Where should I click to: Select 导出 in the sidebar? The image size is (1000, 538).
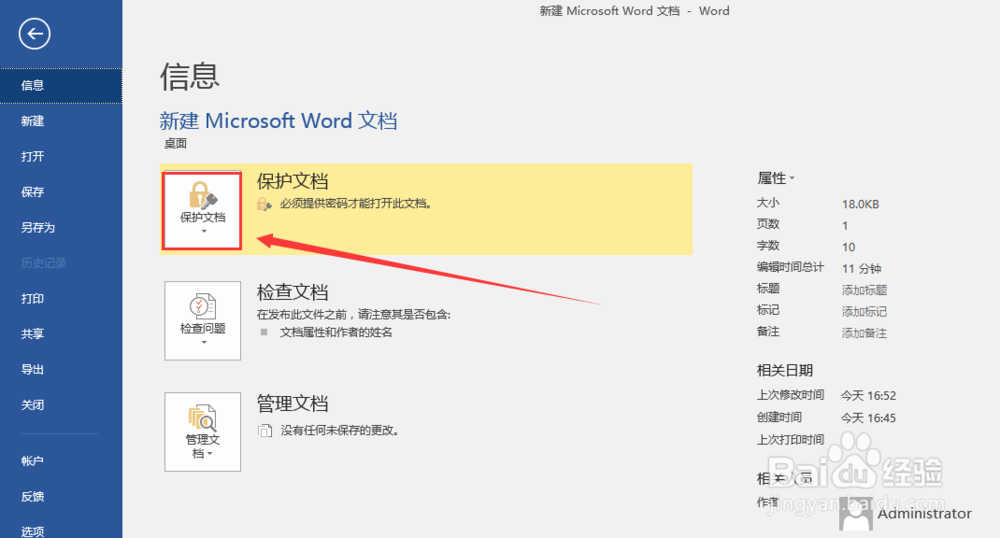[x=61, y=369]
